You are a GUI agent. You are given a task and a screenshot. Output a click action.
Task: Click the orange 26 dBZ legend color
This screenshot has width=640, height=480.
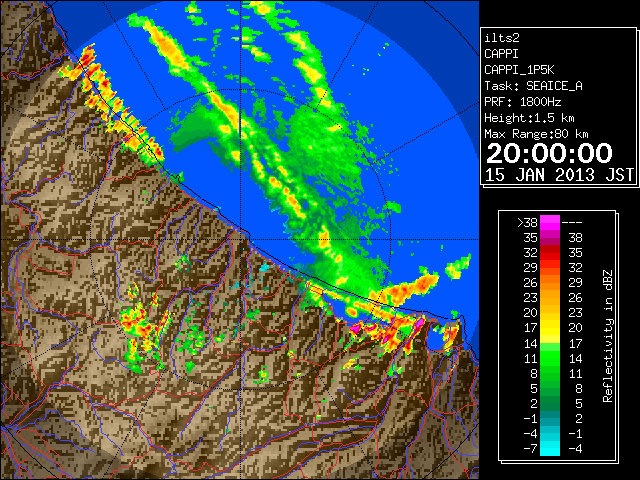pyautogui.click(x=550, y=283)
